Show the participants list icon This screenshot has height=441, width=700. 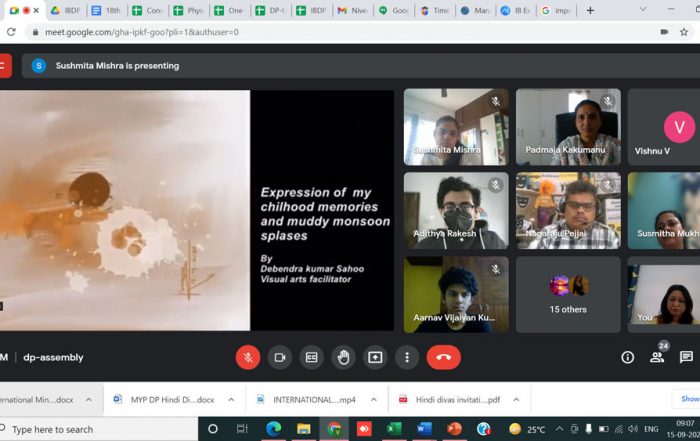tap(657, 357)
